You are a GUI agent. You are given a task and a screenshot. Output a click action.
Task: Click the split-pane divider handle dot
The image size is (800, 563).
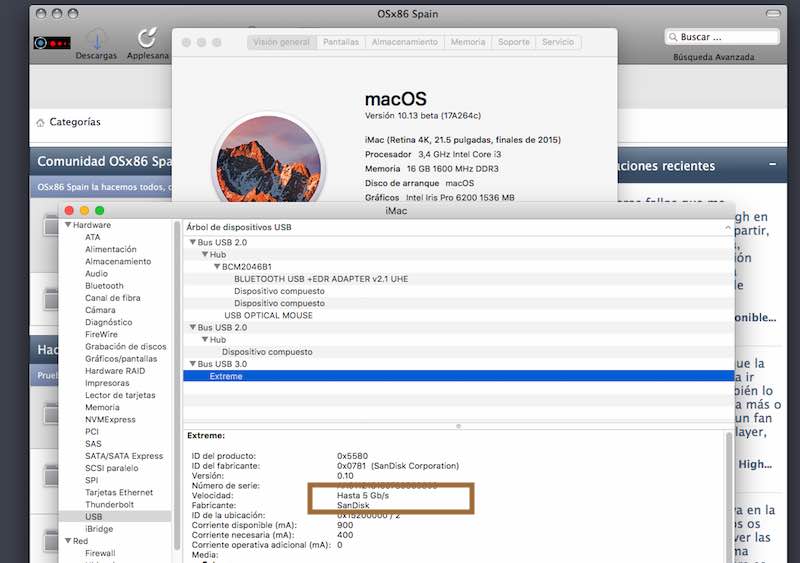coord(458,426)
